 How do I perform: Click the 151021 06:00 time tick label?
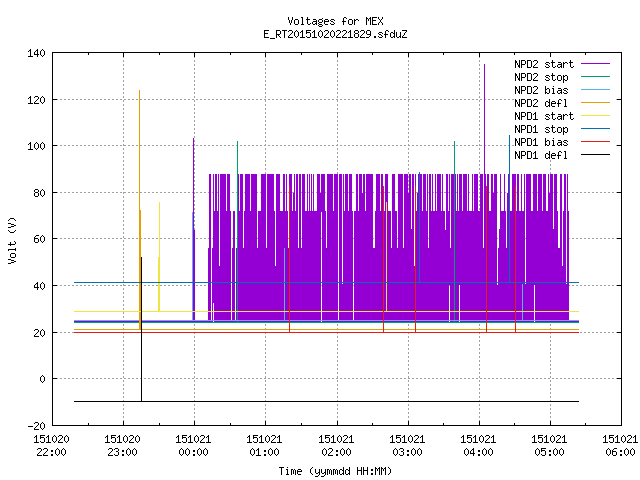620,446
